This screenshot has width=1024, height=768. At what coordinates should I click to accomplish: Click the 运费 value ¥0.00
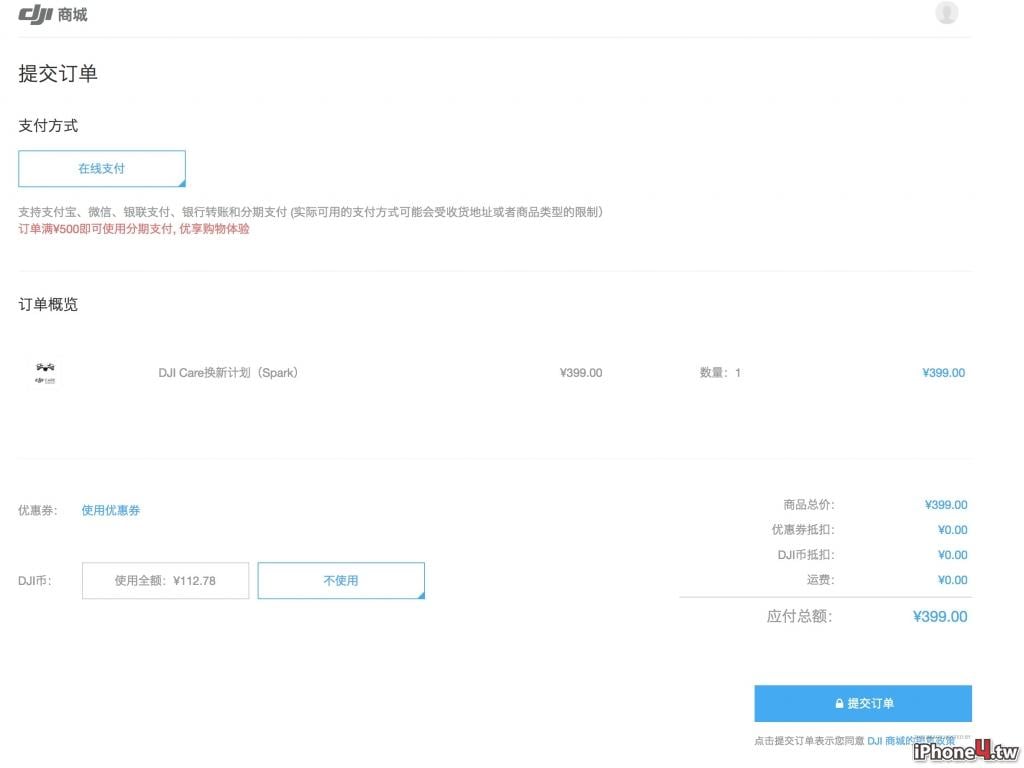(x=952, y=580)
